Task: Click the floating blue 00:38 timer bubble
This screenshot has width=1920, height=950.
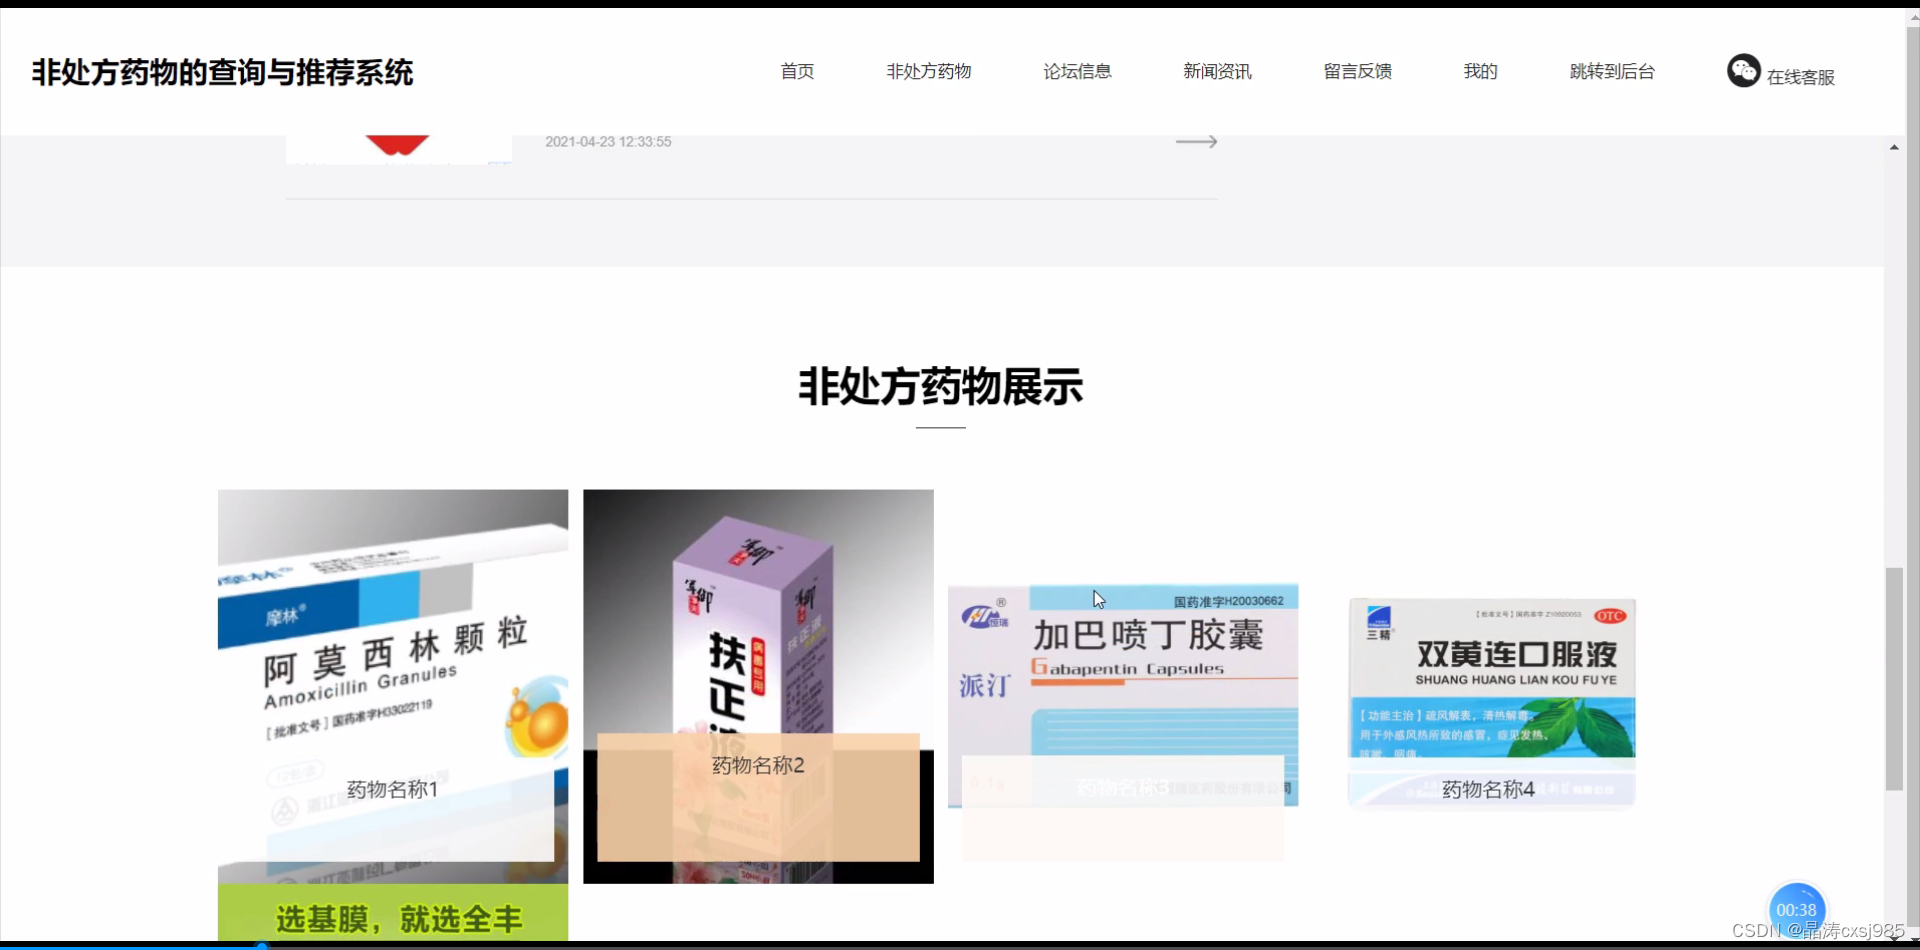Action: 1796,908
